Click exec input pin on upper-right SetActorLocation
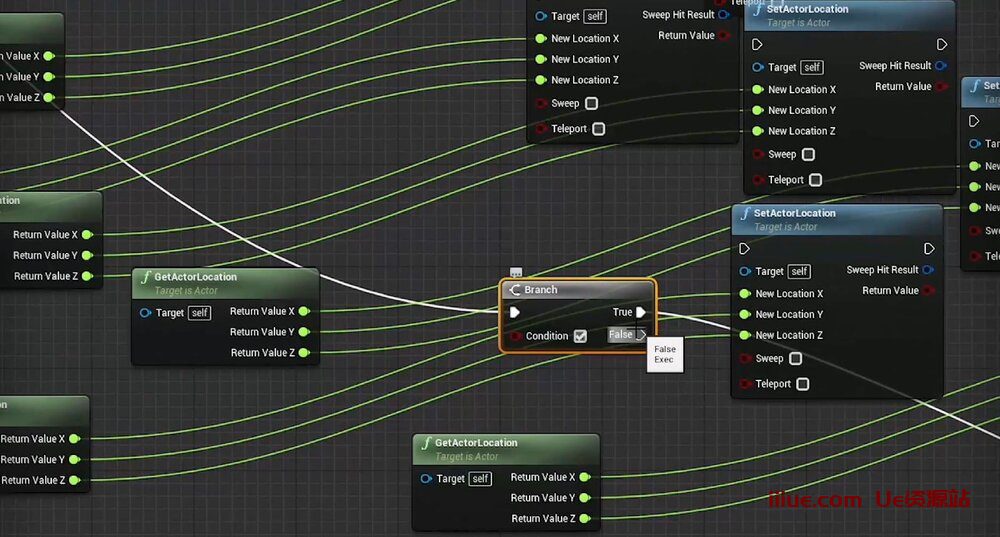 (x=757, y=44)
